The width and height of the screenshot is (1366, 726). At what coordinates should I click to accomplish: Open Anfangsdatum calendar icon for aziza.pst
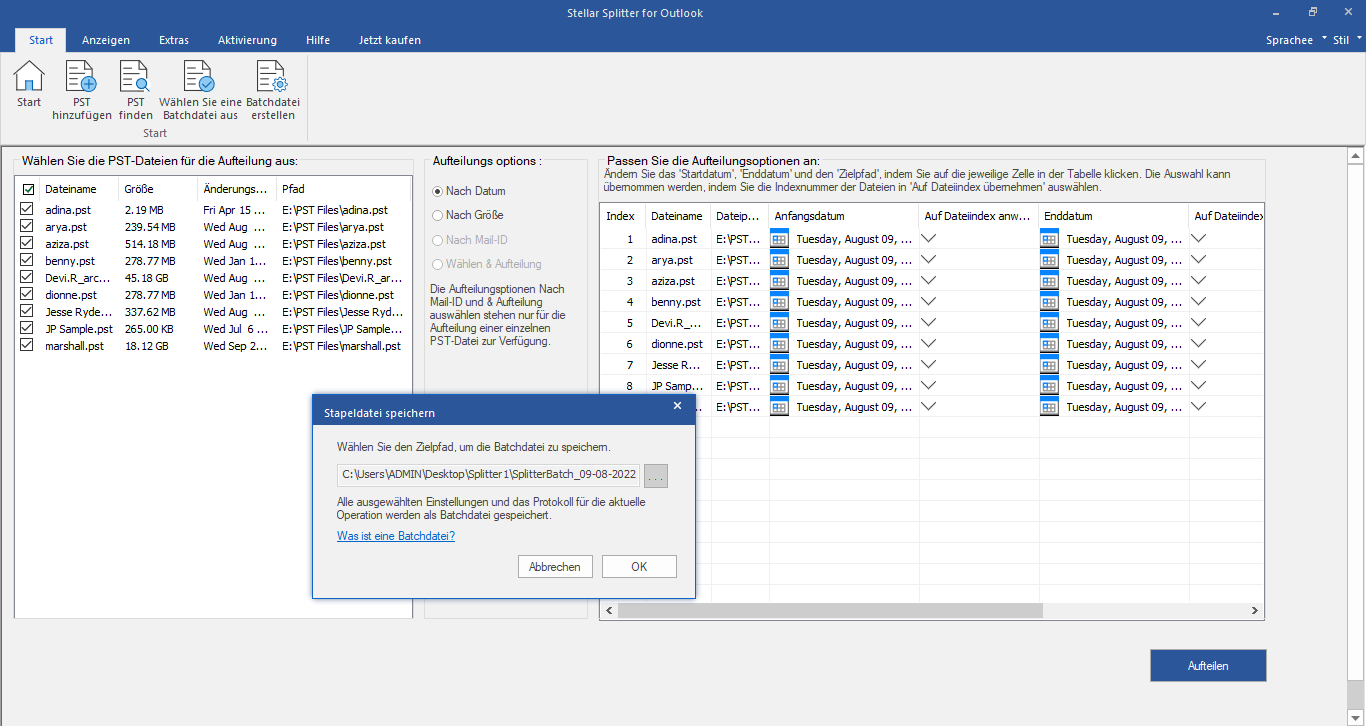(x=780, y=281)
